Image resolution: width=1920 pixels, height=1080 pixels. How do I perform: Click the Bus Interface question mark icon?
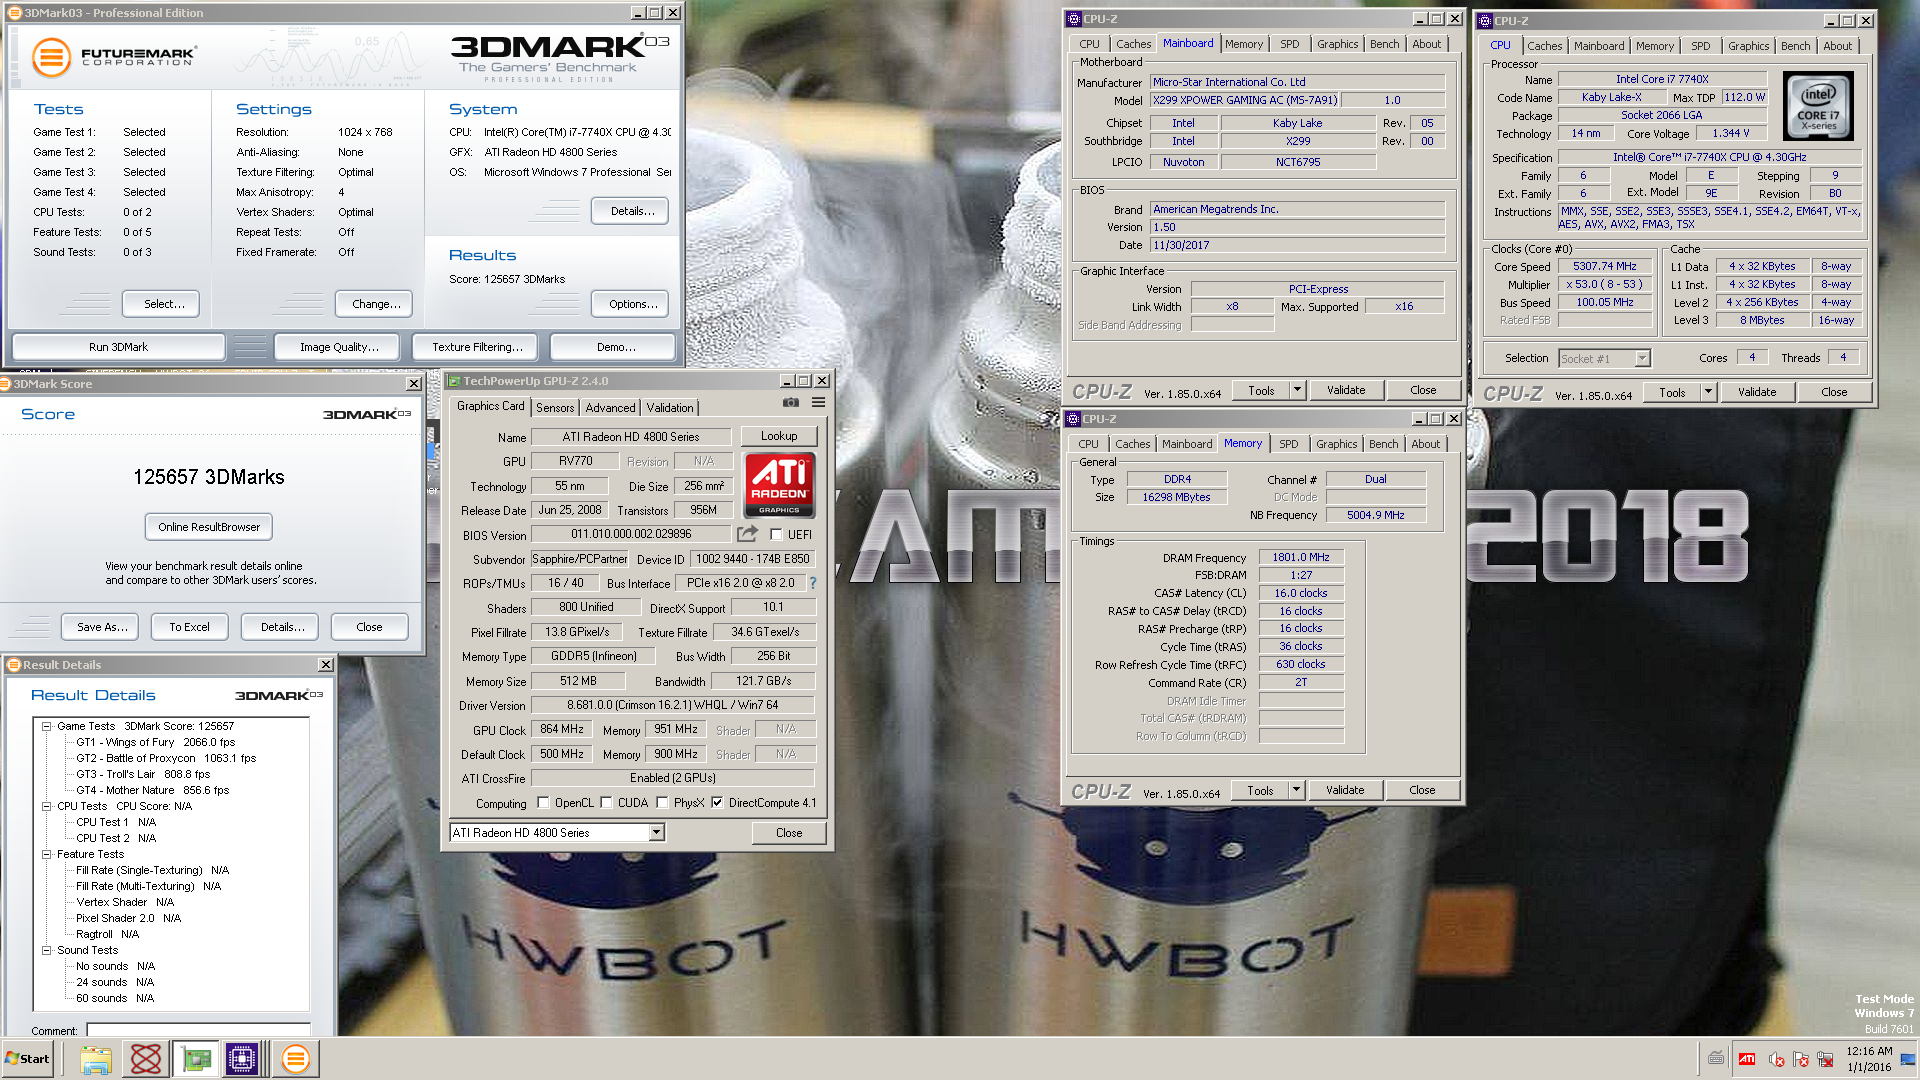tap(812, 583)
